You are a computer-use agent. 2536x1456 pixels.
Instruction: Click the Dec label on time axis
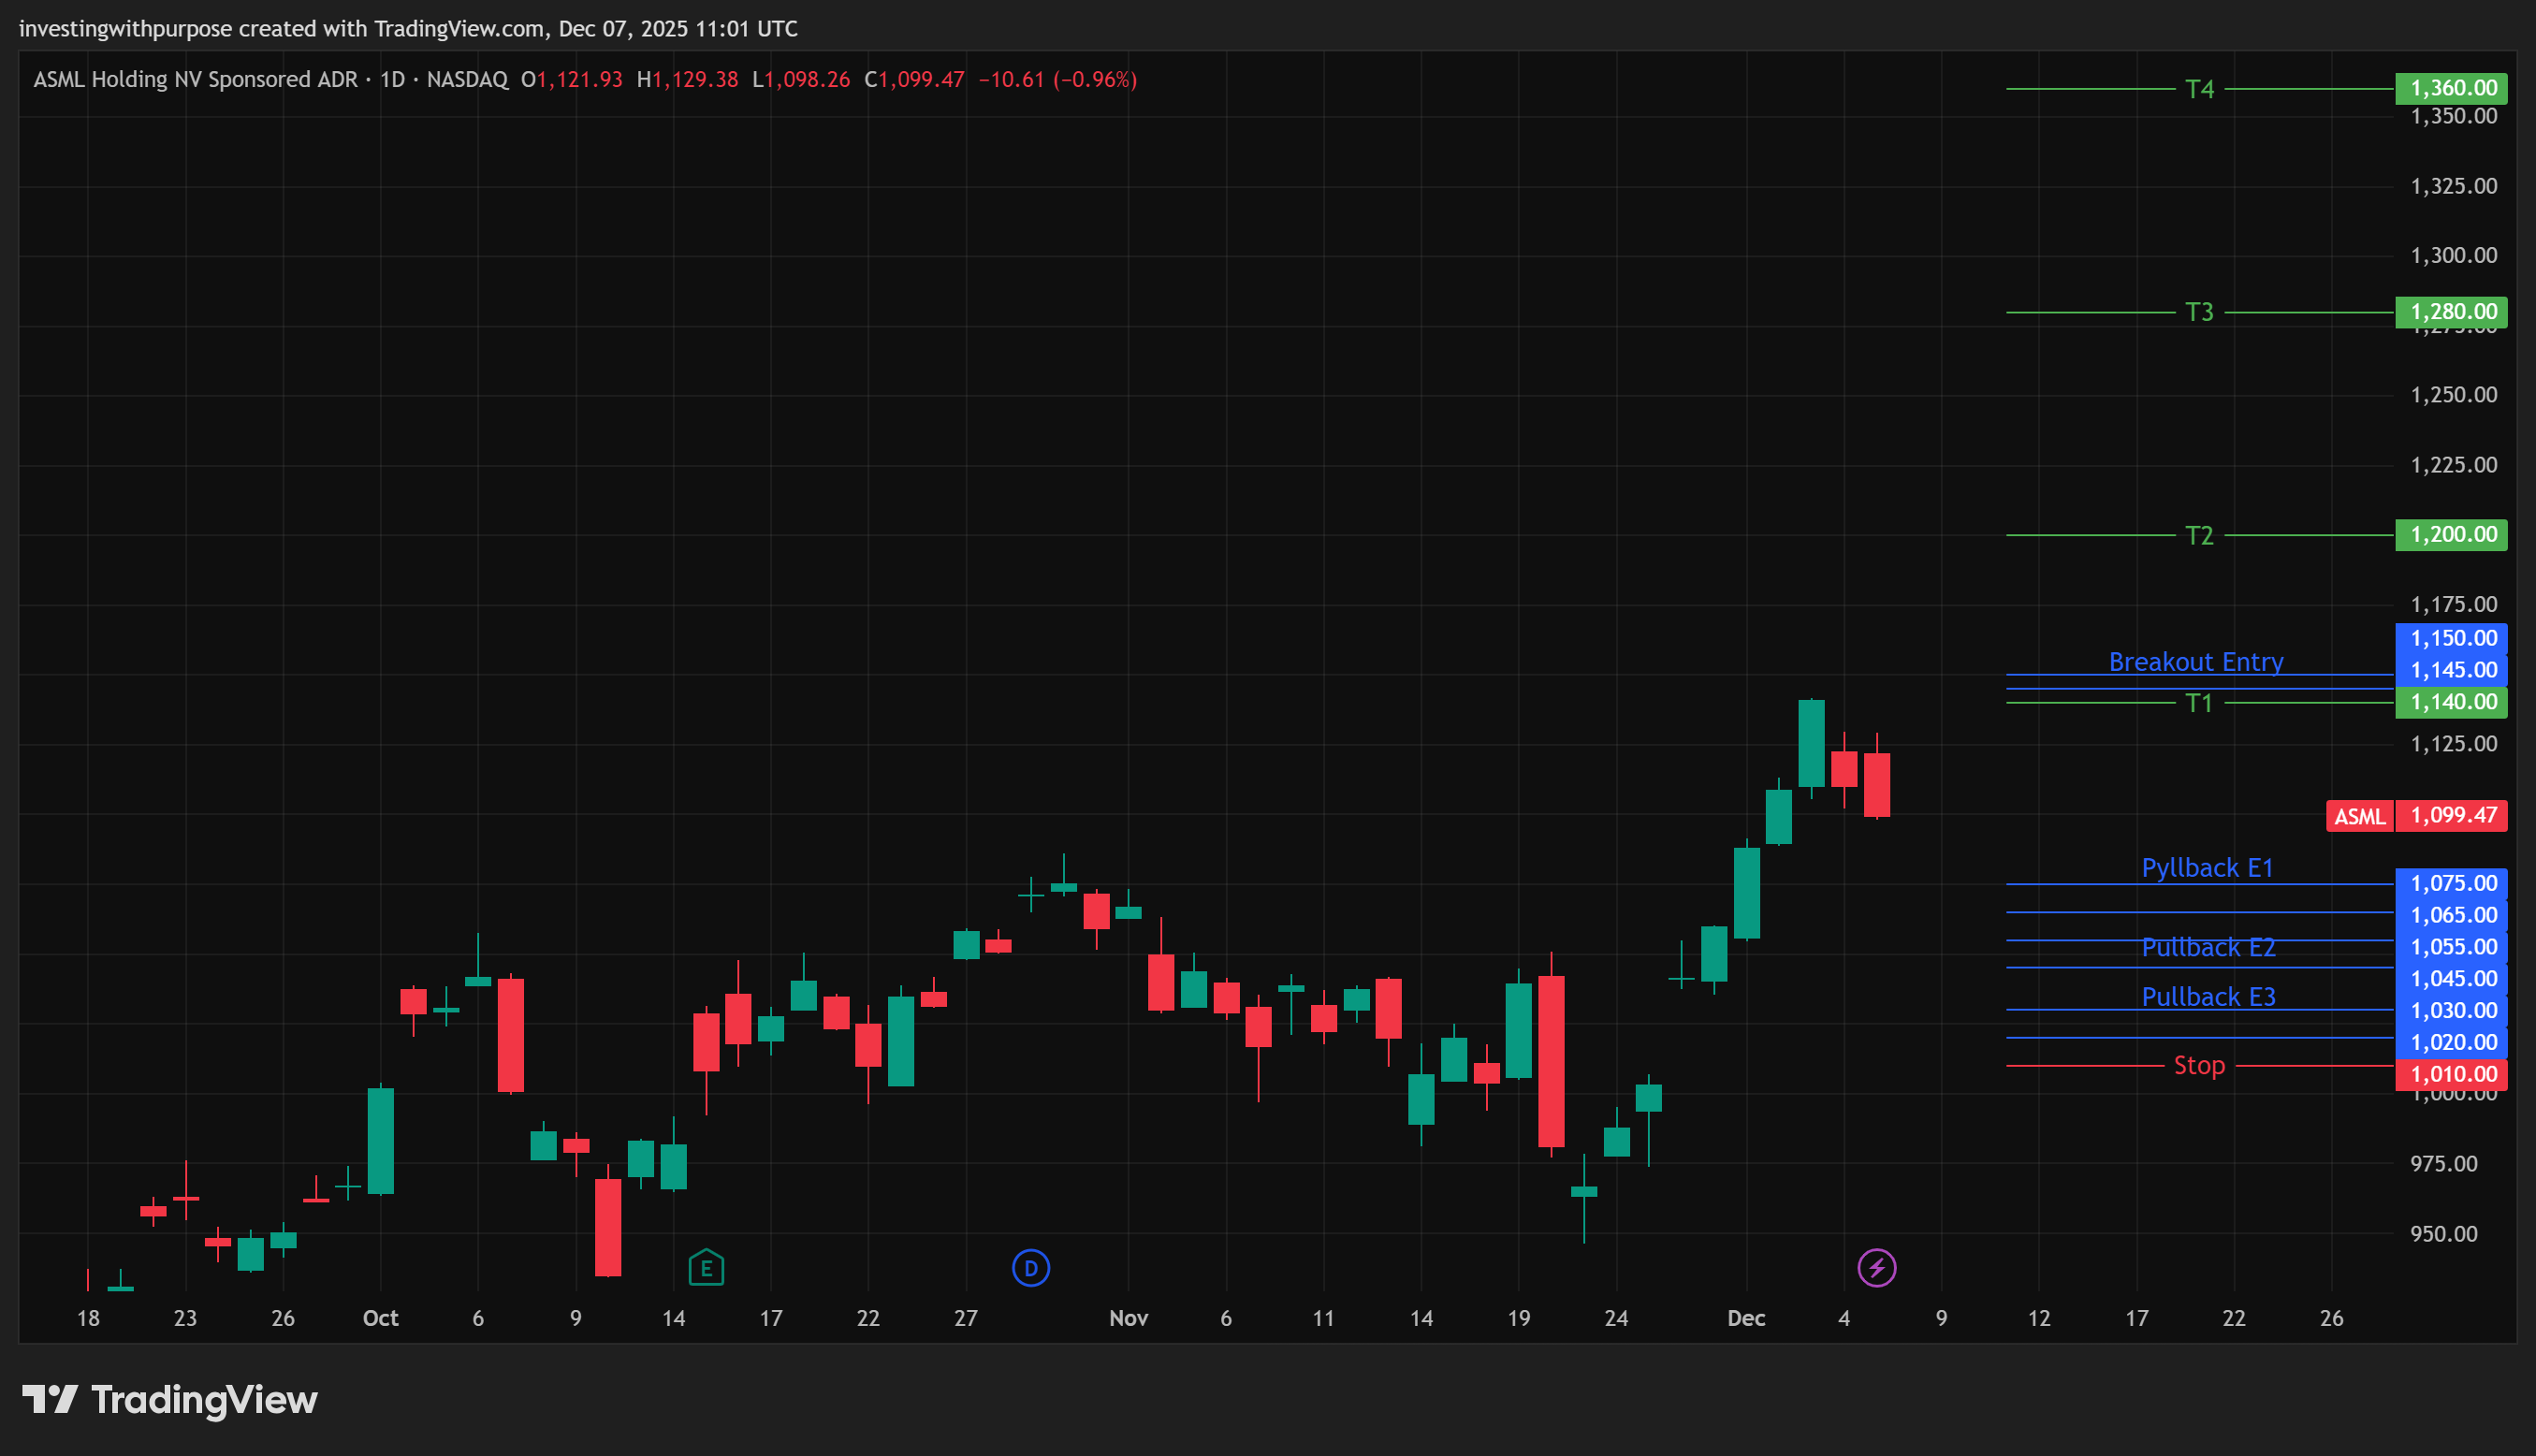[1745, 1318]
